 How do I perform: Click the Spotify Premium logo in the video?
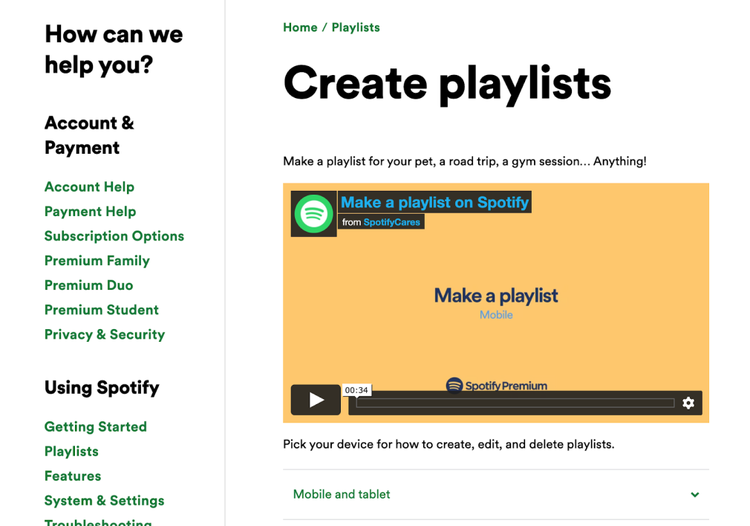point(496,385)
